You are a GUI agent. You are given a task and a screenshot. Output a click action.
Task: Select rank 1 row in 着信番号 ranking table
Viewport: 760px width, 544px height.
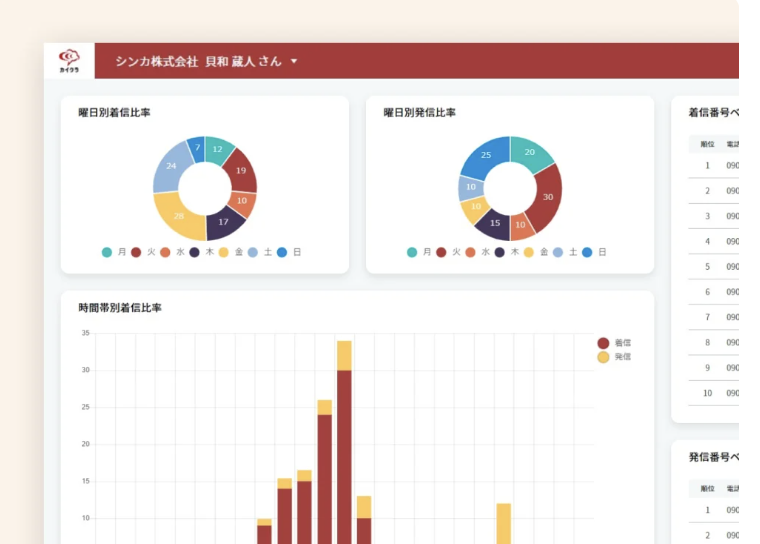(x=712, y=166)
